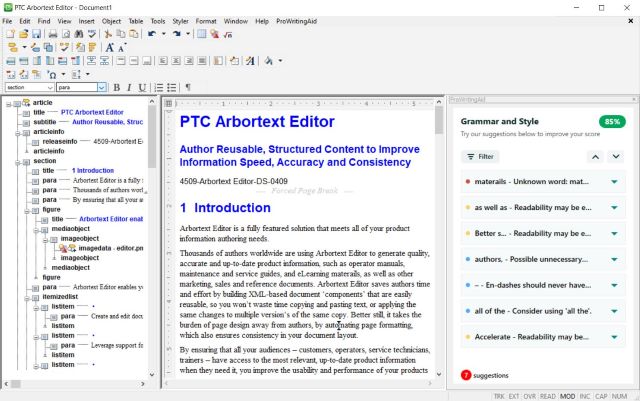The width and height of the screenshot is (640, 401).
Task: Toggle TRK change tracking in status bar
Action: point(499,396)
